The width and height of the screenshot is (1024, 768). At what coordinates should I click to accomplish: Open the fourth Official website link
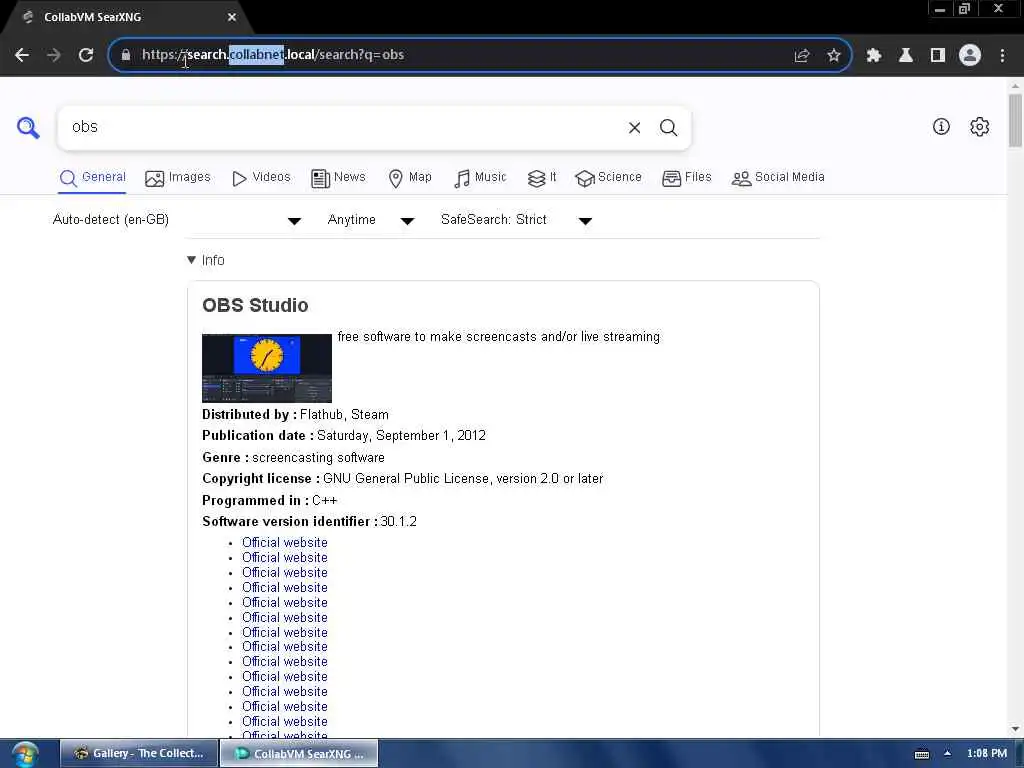pos(285,588)
